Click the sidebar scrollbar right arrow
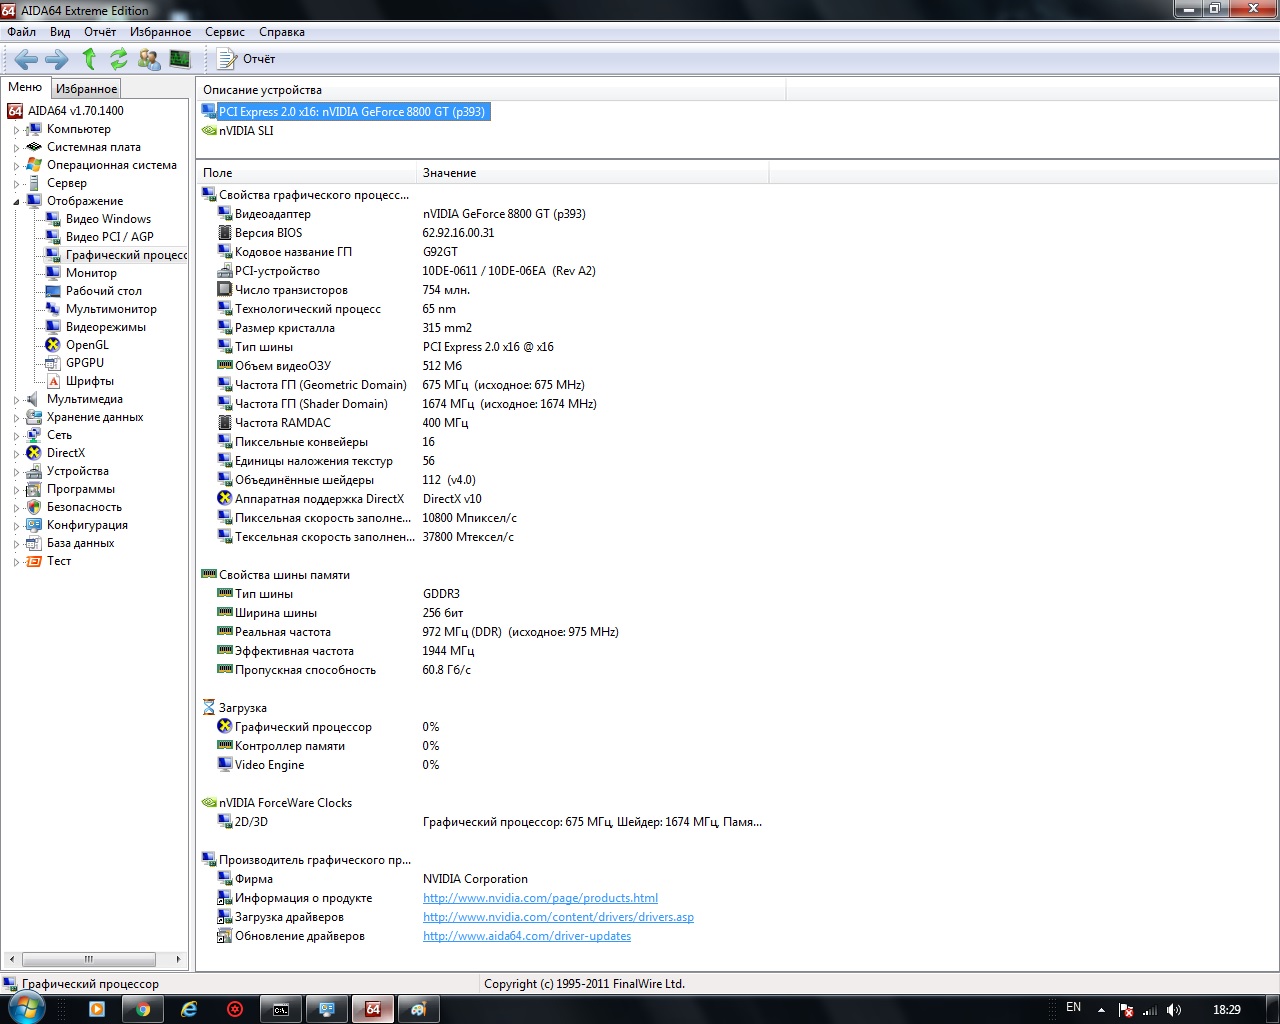Viewport: 1280px width, 1024px height. coord(178,959)
